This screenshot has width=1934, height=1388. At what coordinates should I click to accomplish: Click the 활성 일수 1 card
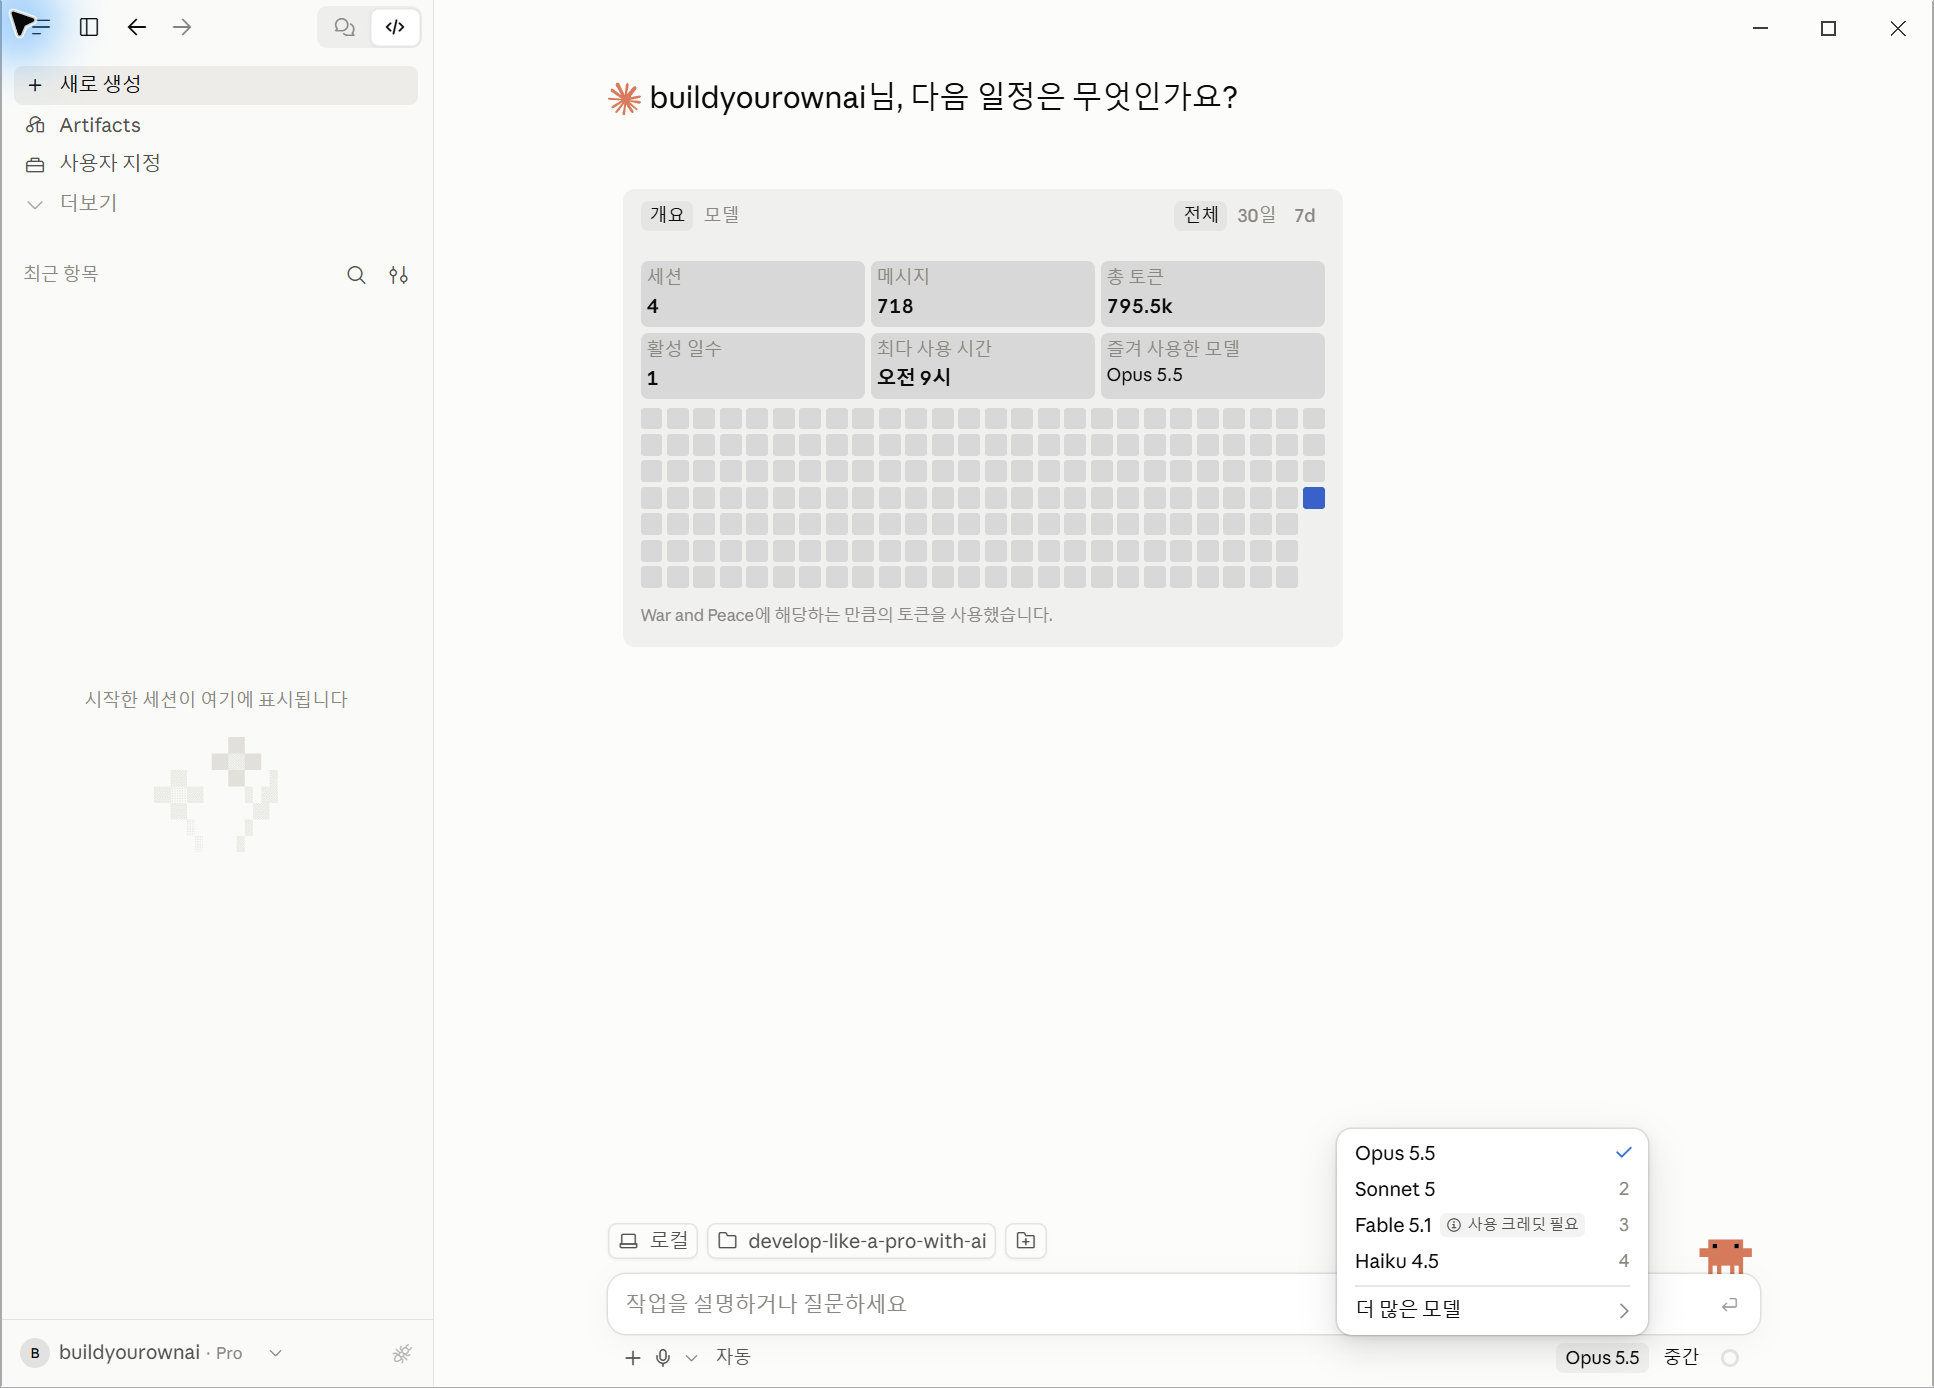pos(752,365)
